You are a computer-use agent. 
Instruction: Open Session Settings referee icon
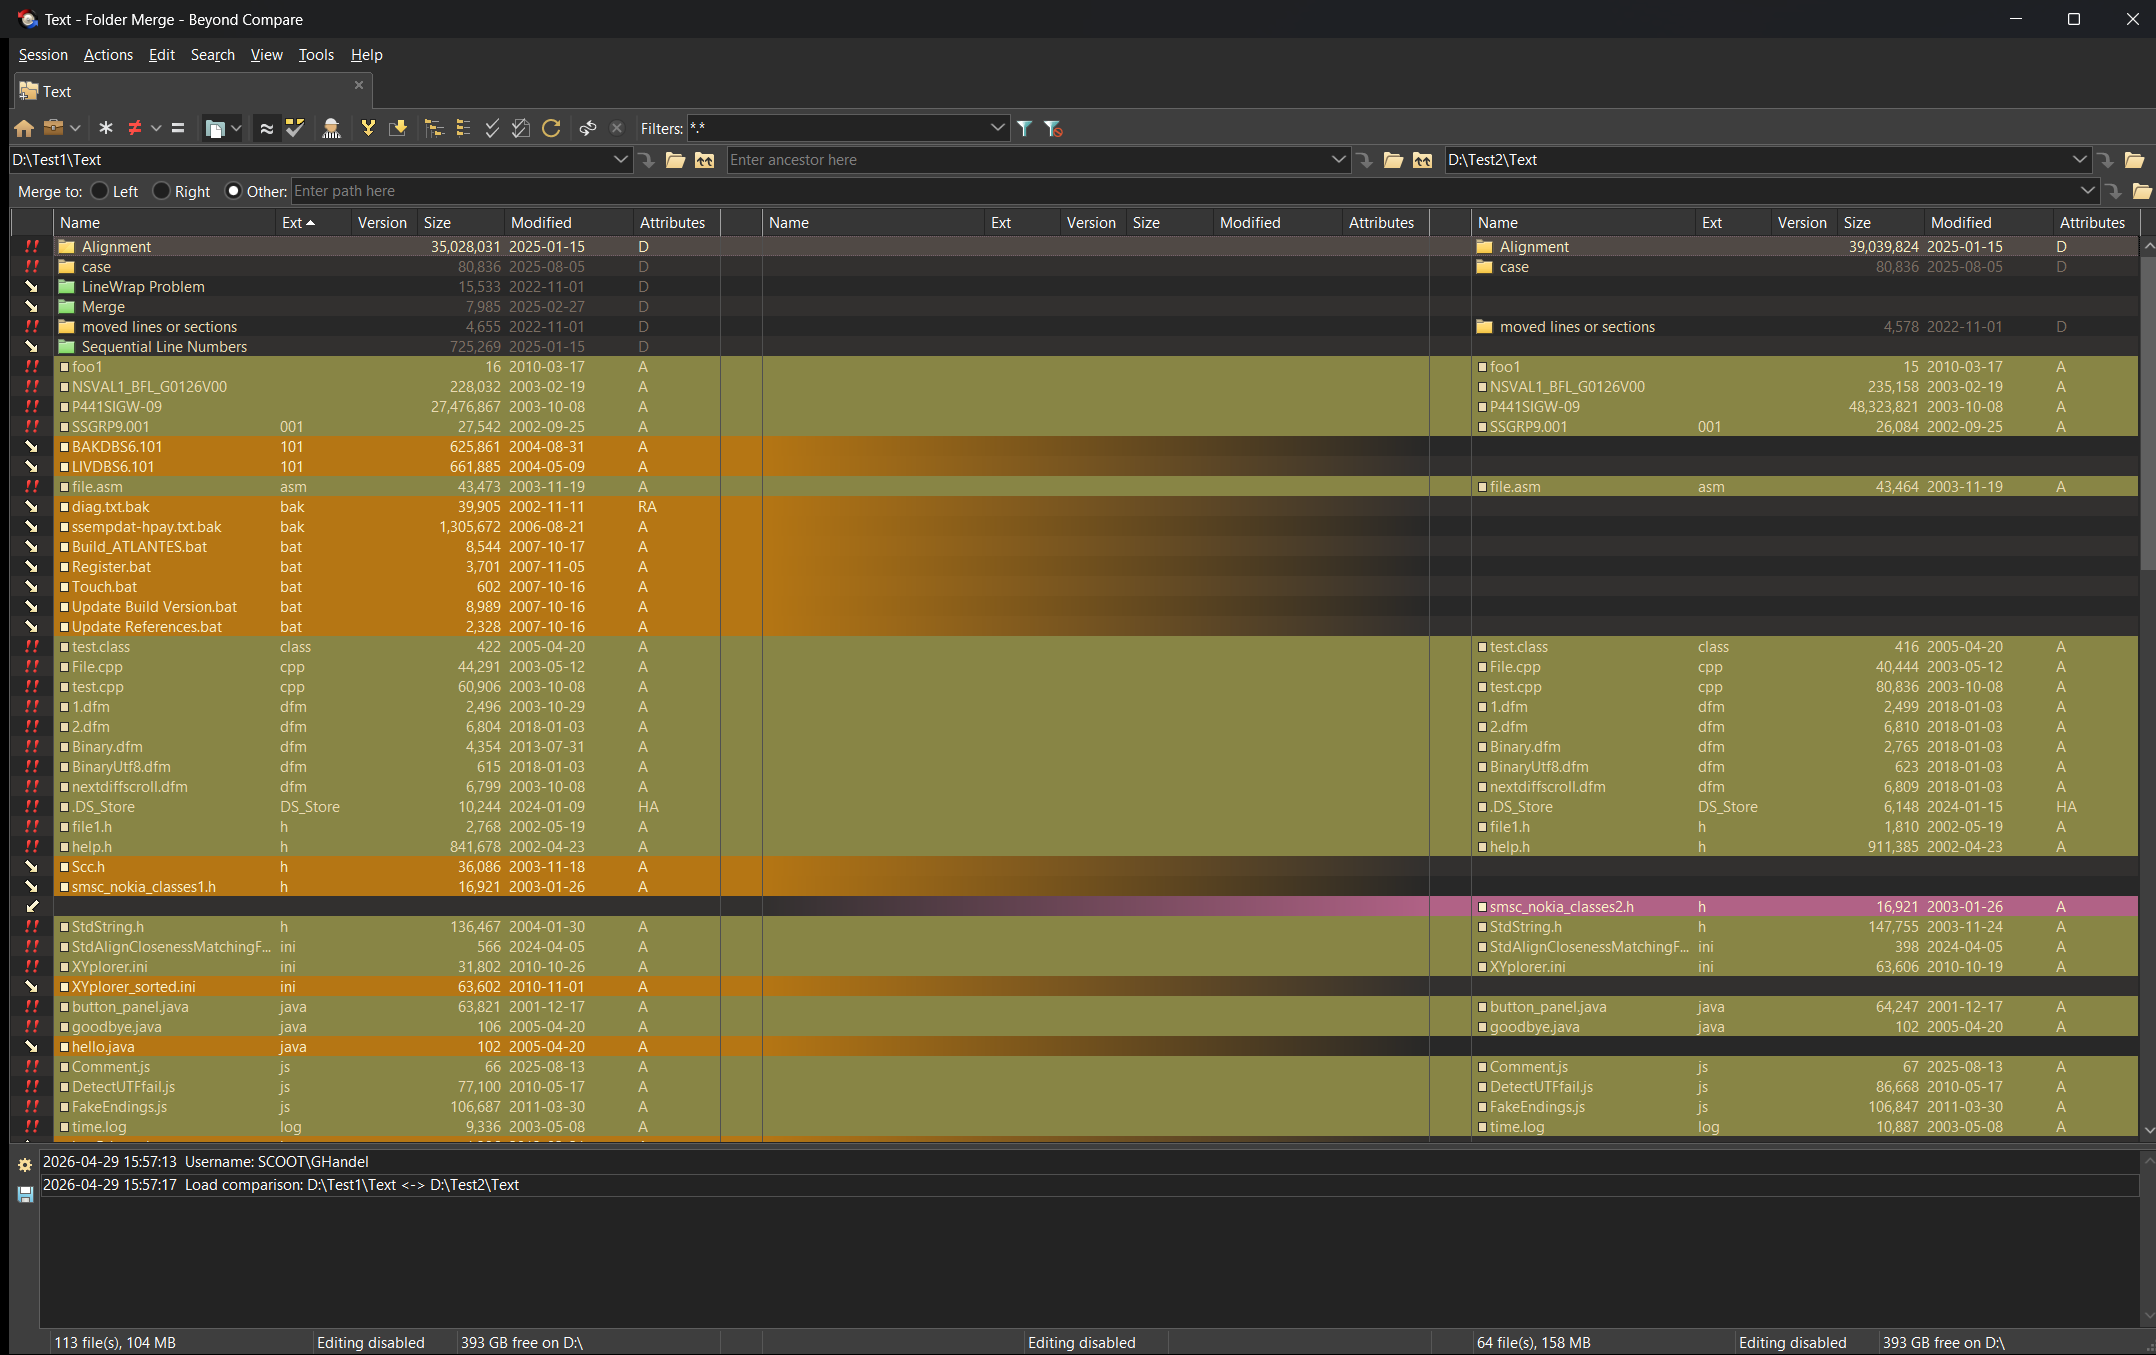[332, 128]
